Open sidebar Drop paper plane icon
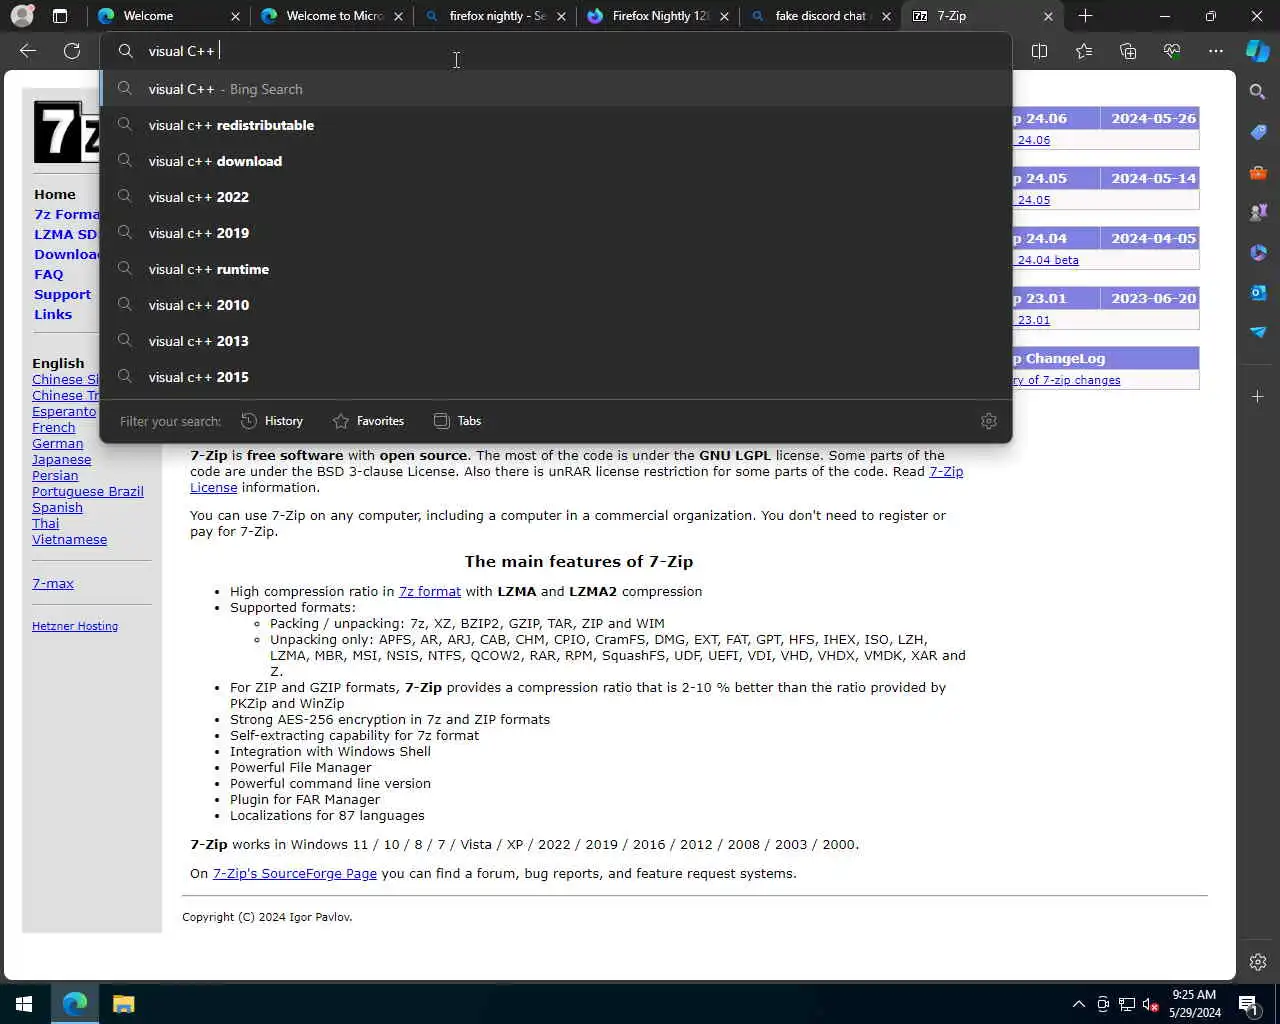 tap(1258, 332)
